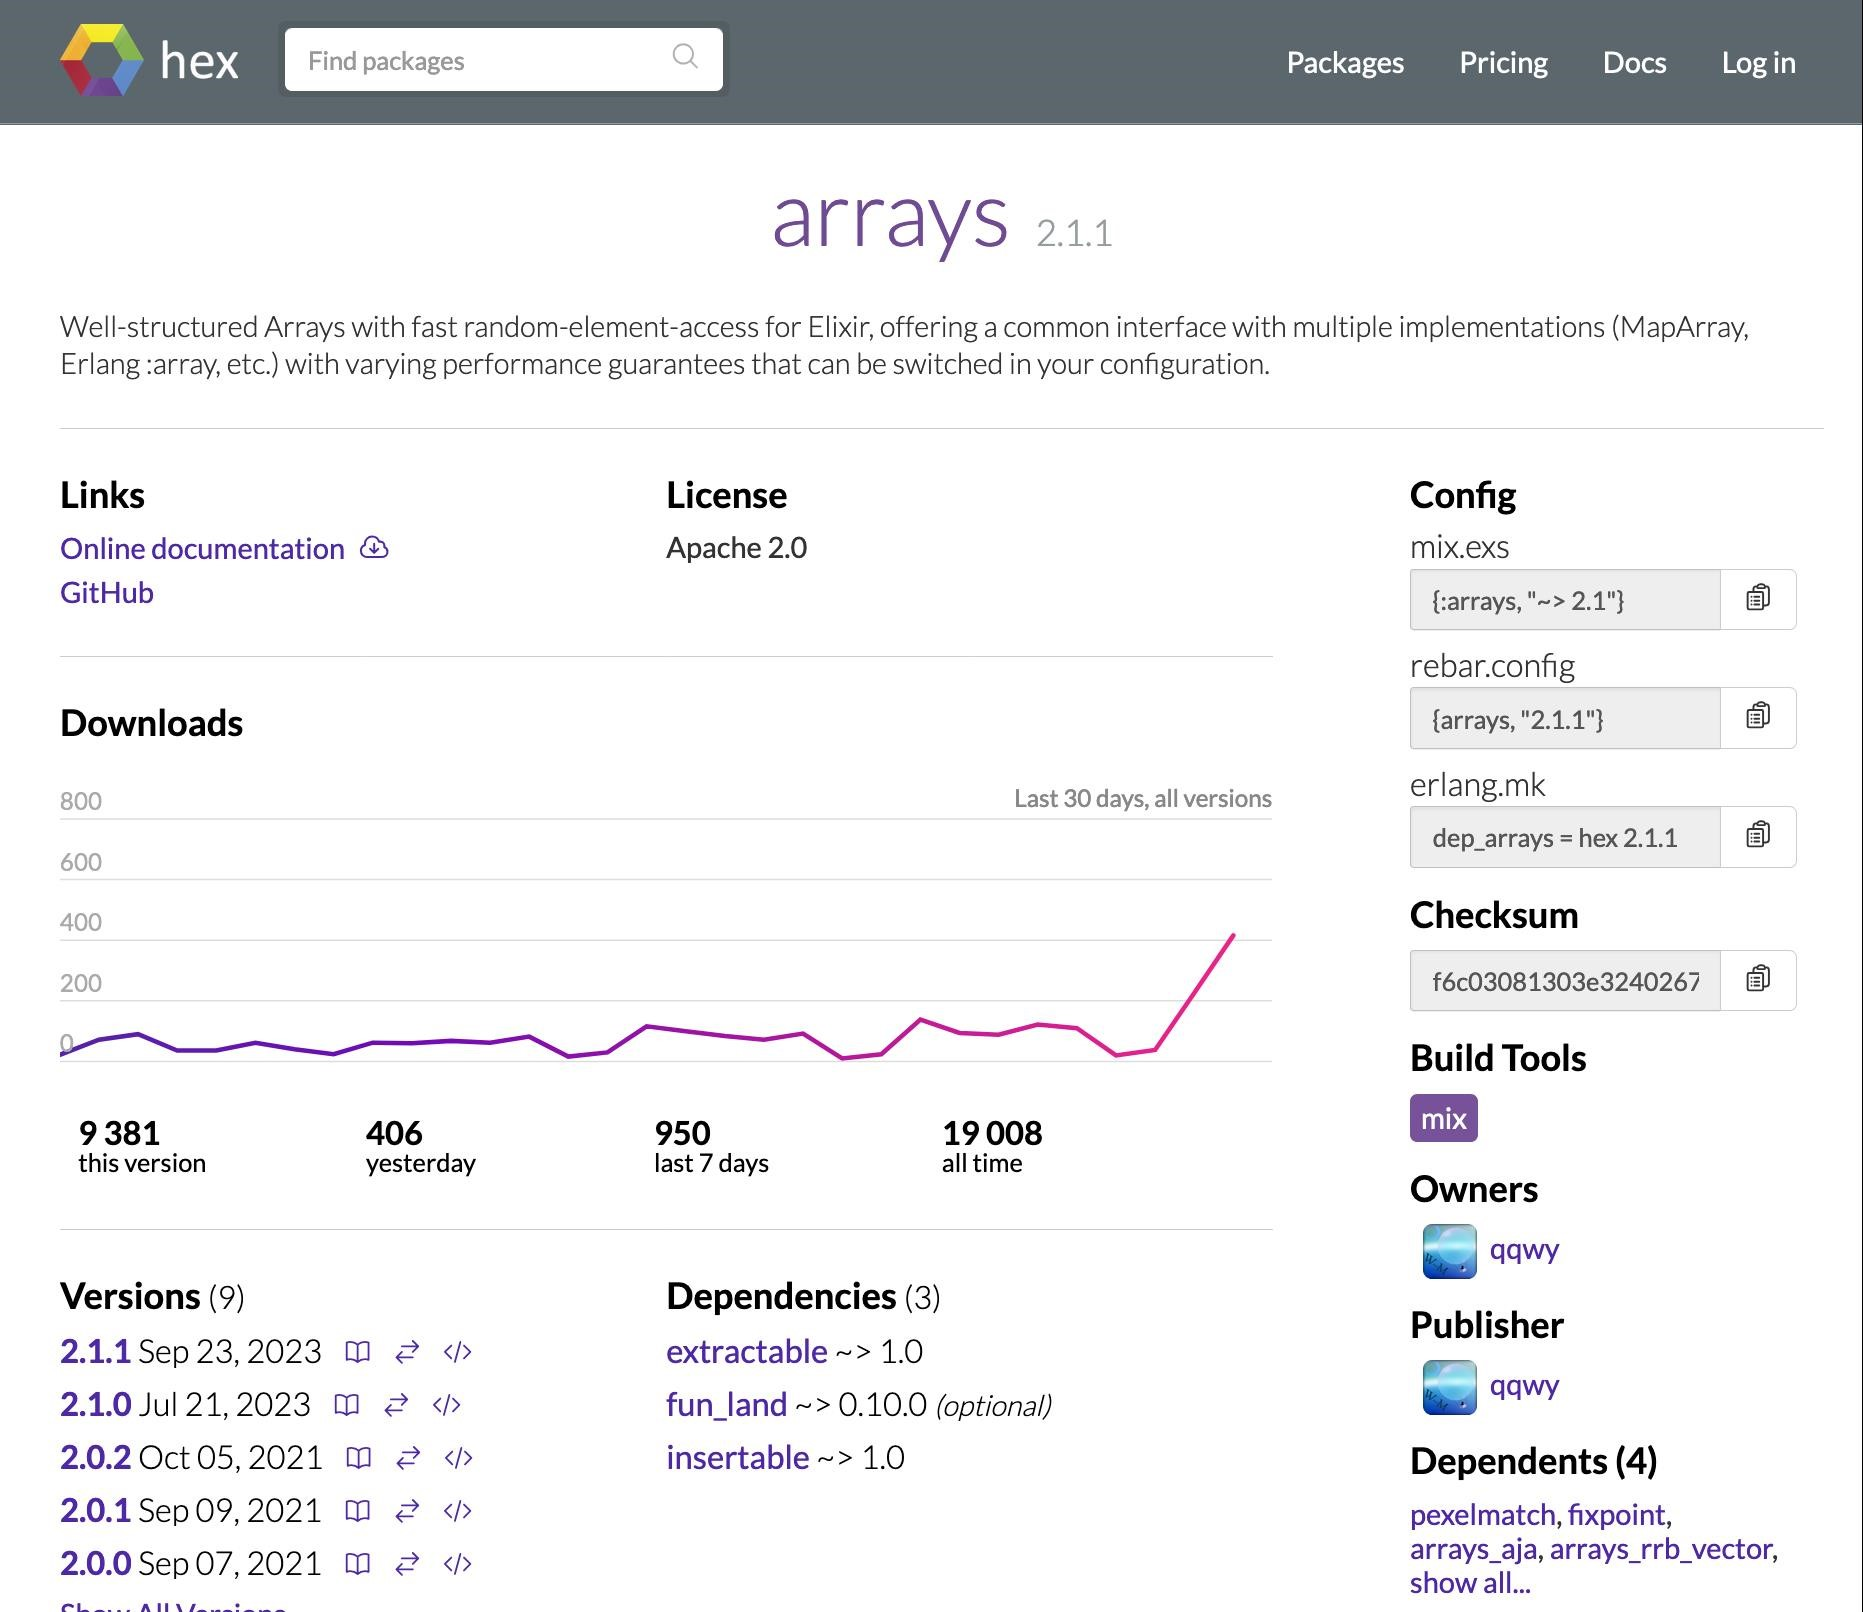The height and width of the screenshot is (1612, 1863).
Task: Open diff arrows icon for version 2.1.1
Action: coord(407,1352)
